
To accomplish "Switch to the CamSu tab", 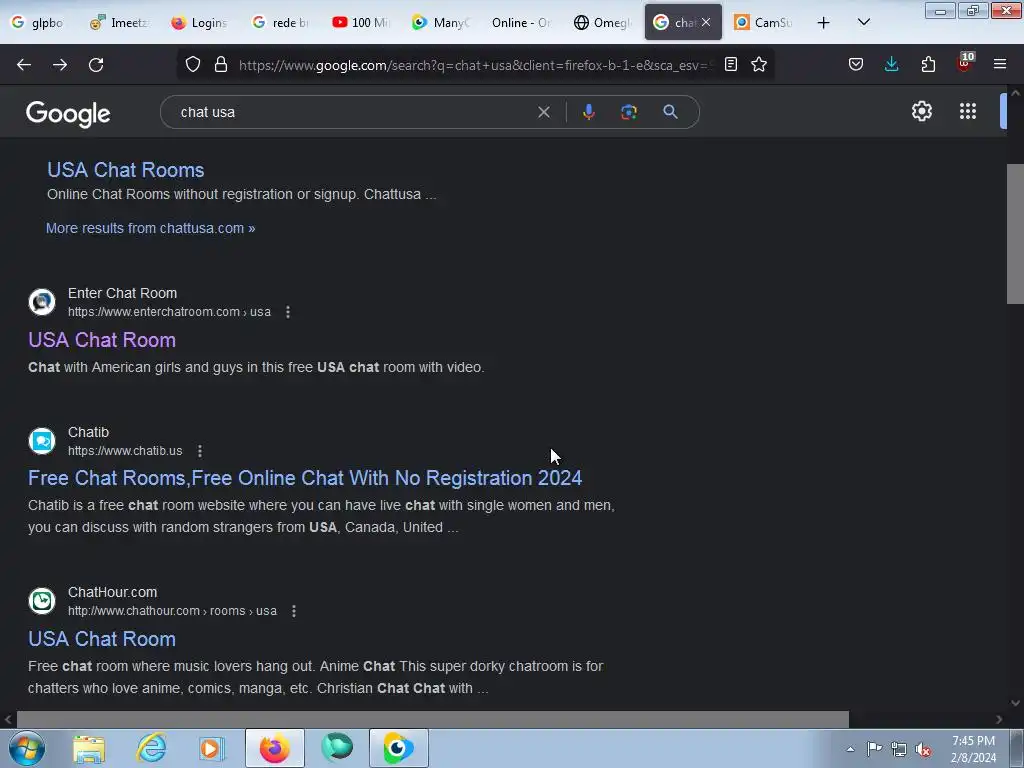I will click(763, 22).
